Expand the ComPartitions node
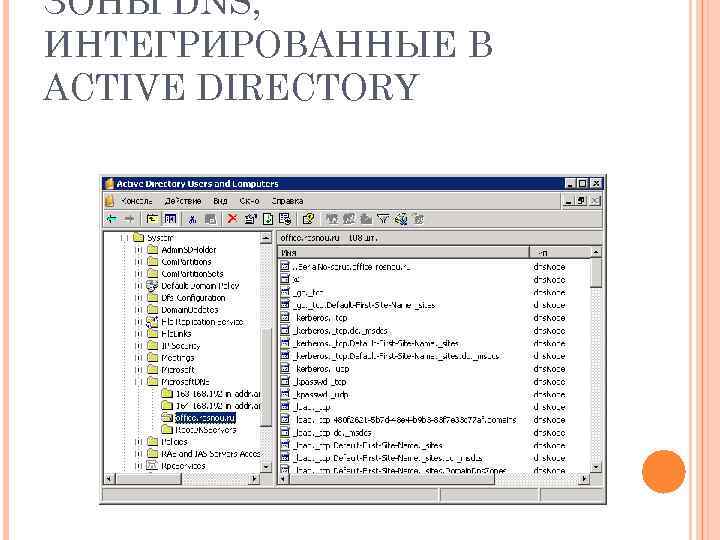The height and width of the screenshot is (540, 720). point(138,262)
